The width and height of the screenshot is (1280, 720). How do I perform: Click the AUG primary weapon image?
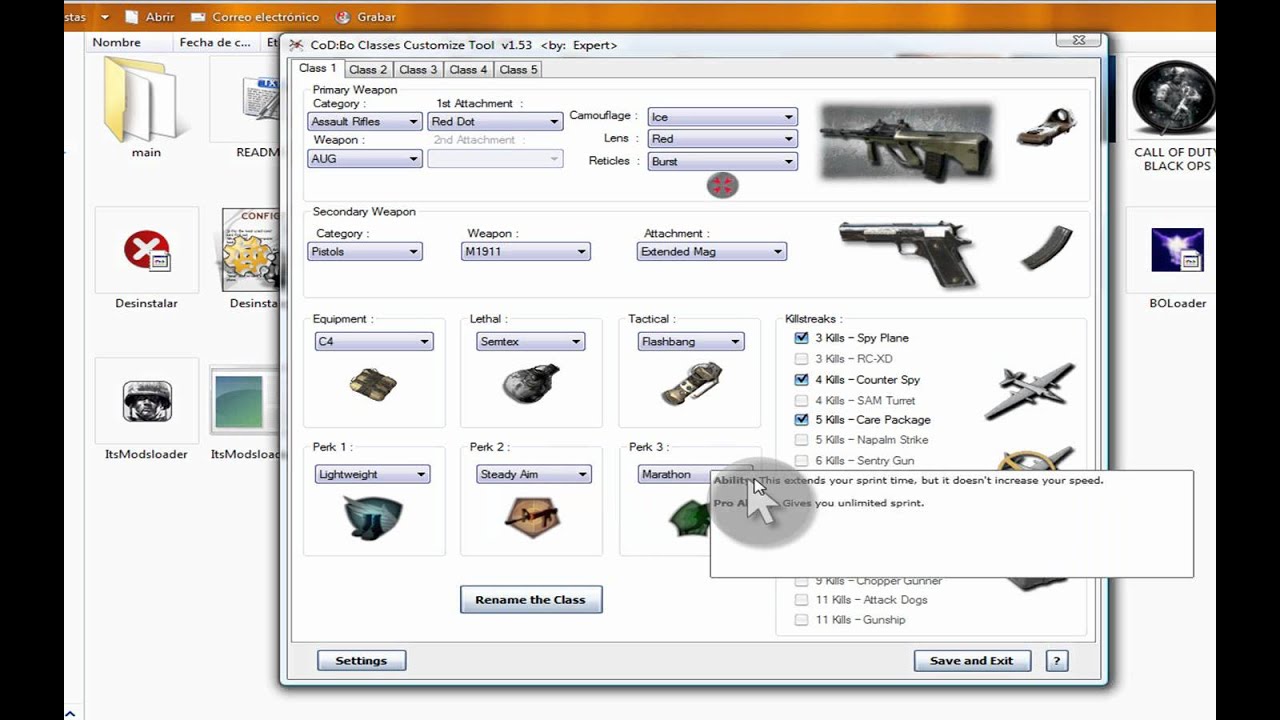pos(907,143)
